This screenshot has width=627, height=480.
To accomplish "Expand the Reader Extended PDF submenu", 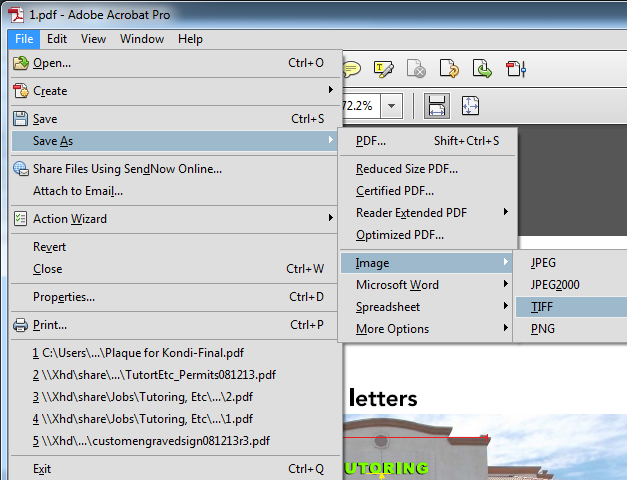I will [x=506, y=212].
